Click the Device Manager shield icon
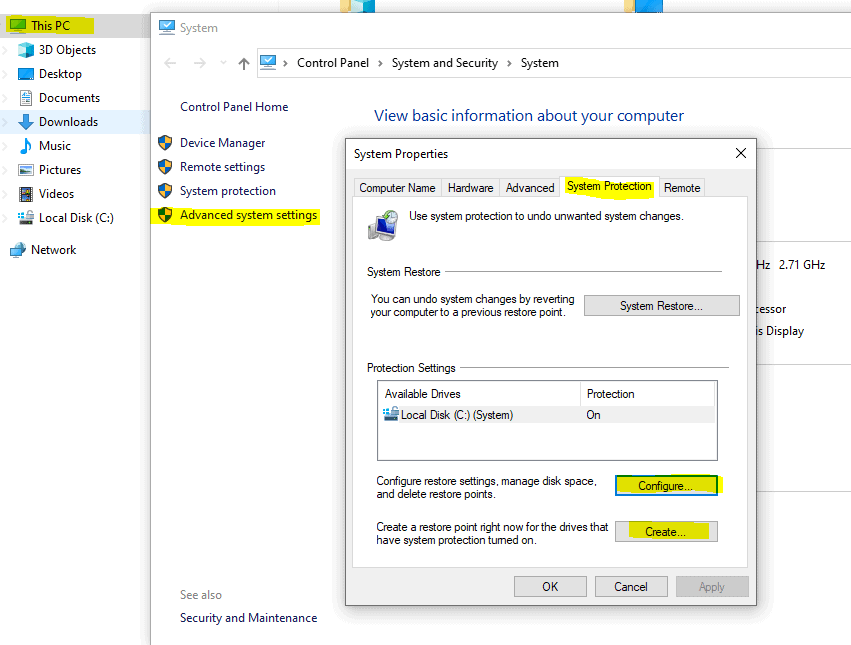 coord(165,143)
